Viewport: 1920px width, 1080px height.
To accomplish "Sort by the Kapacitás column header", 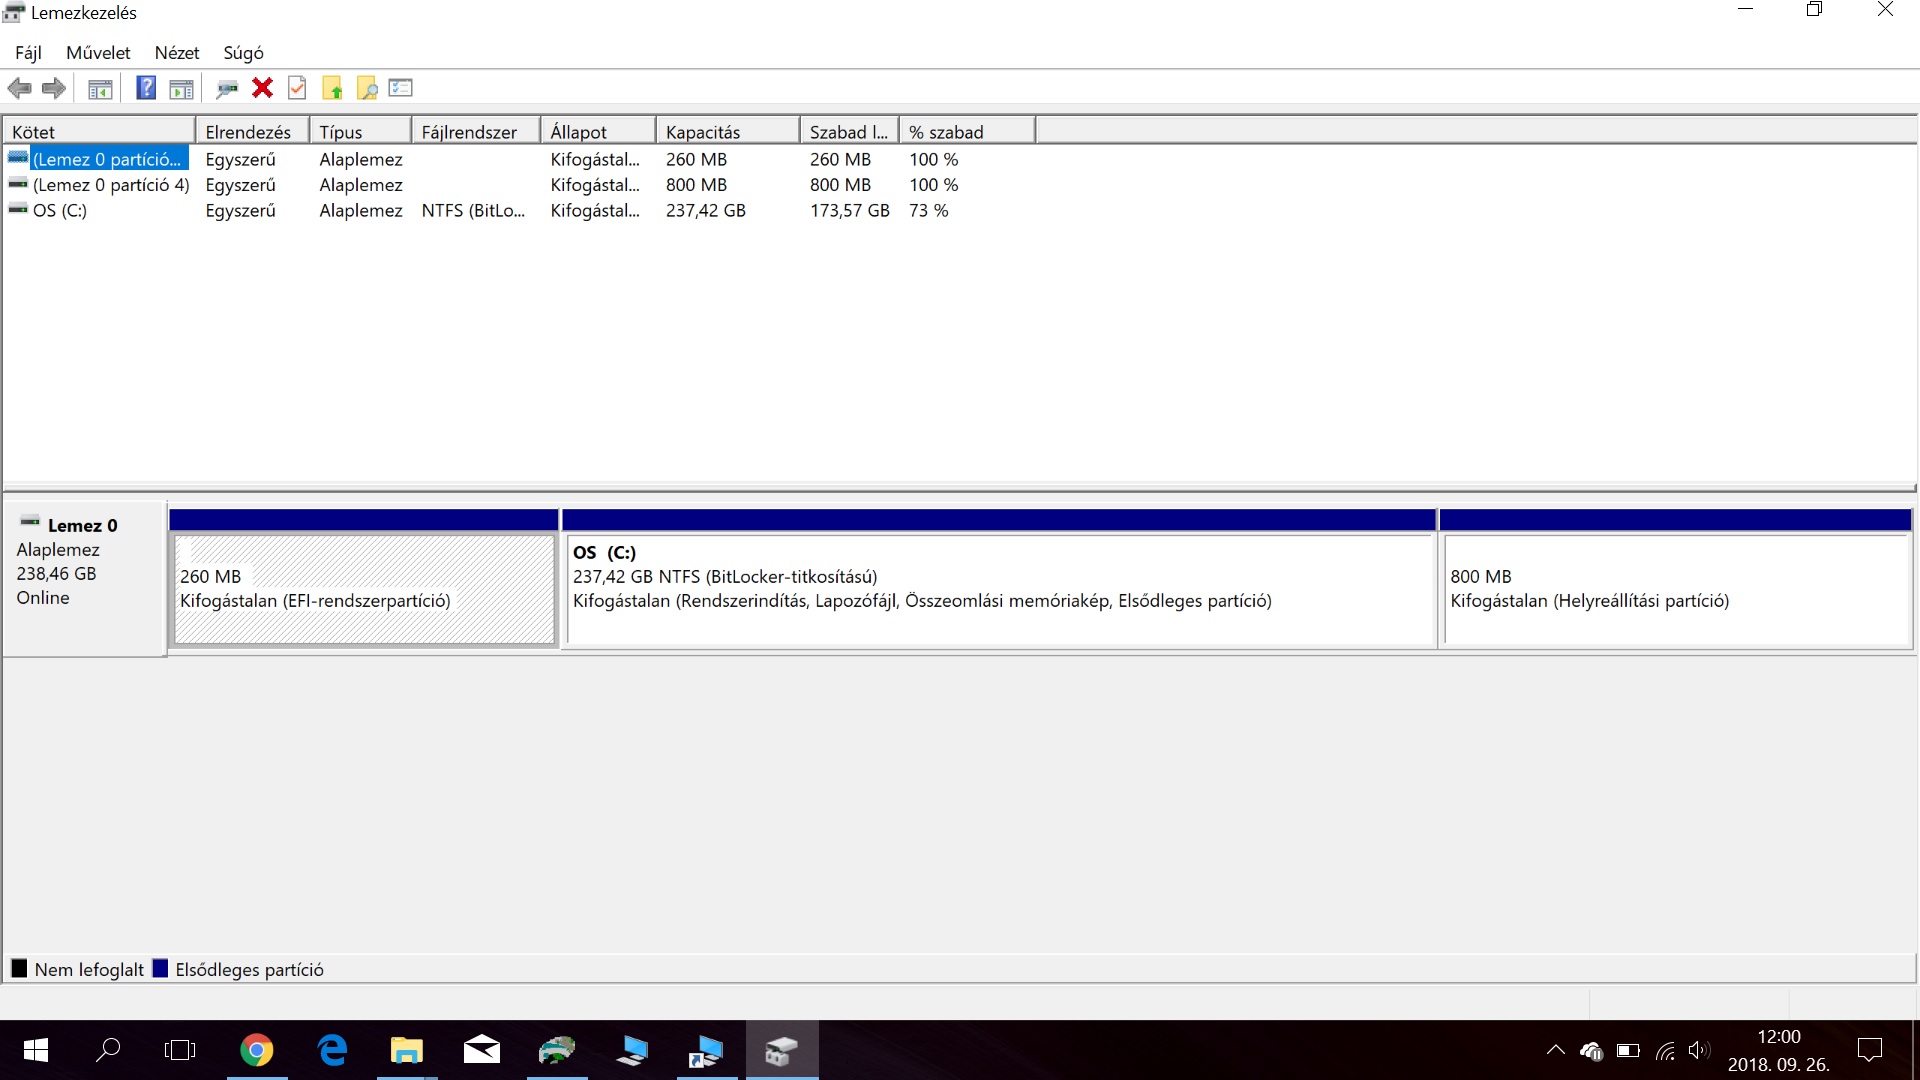I will pyautogui.click(x=727, y=132).
